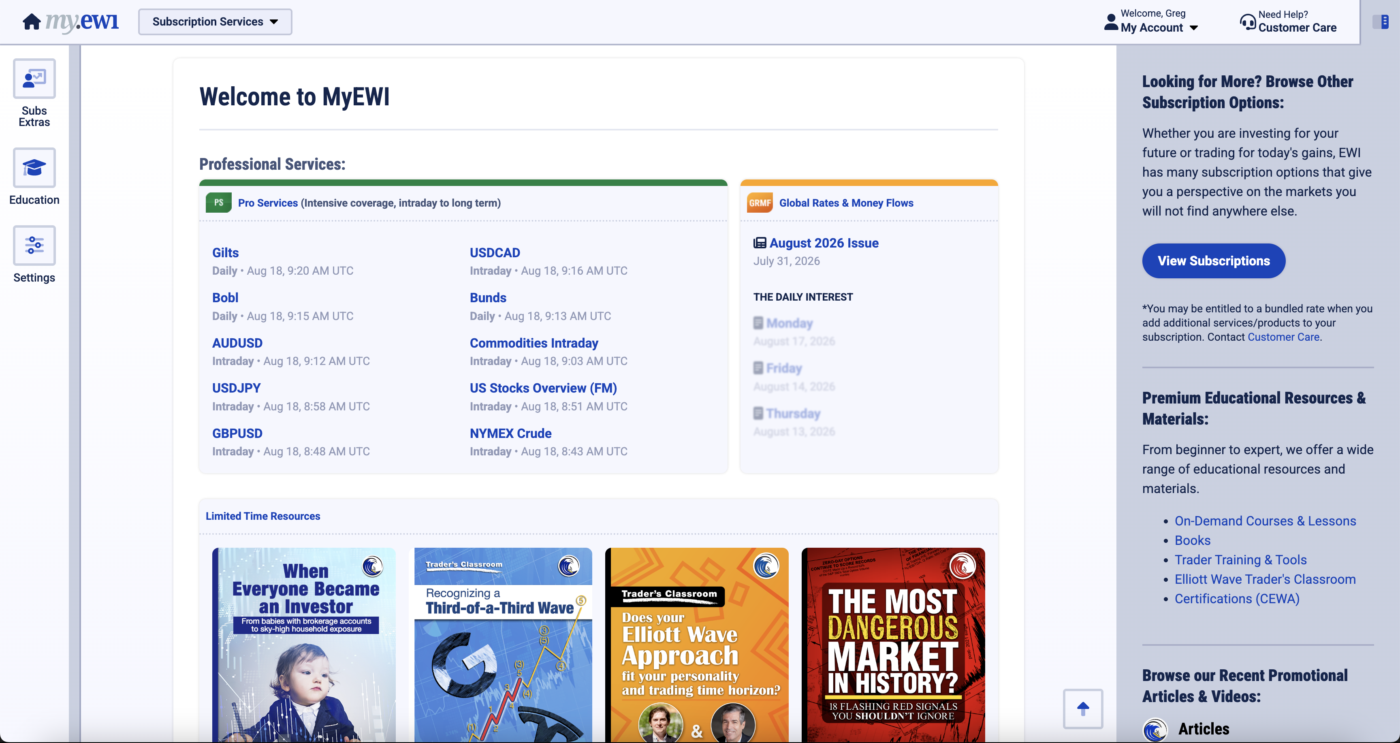This screenshot has height=743, width=1400.
Task: Open the Books link
Action: click(1193, 540)
